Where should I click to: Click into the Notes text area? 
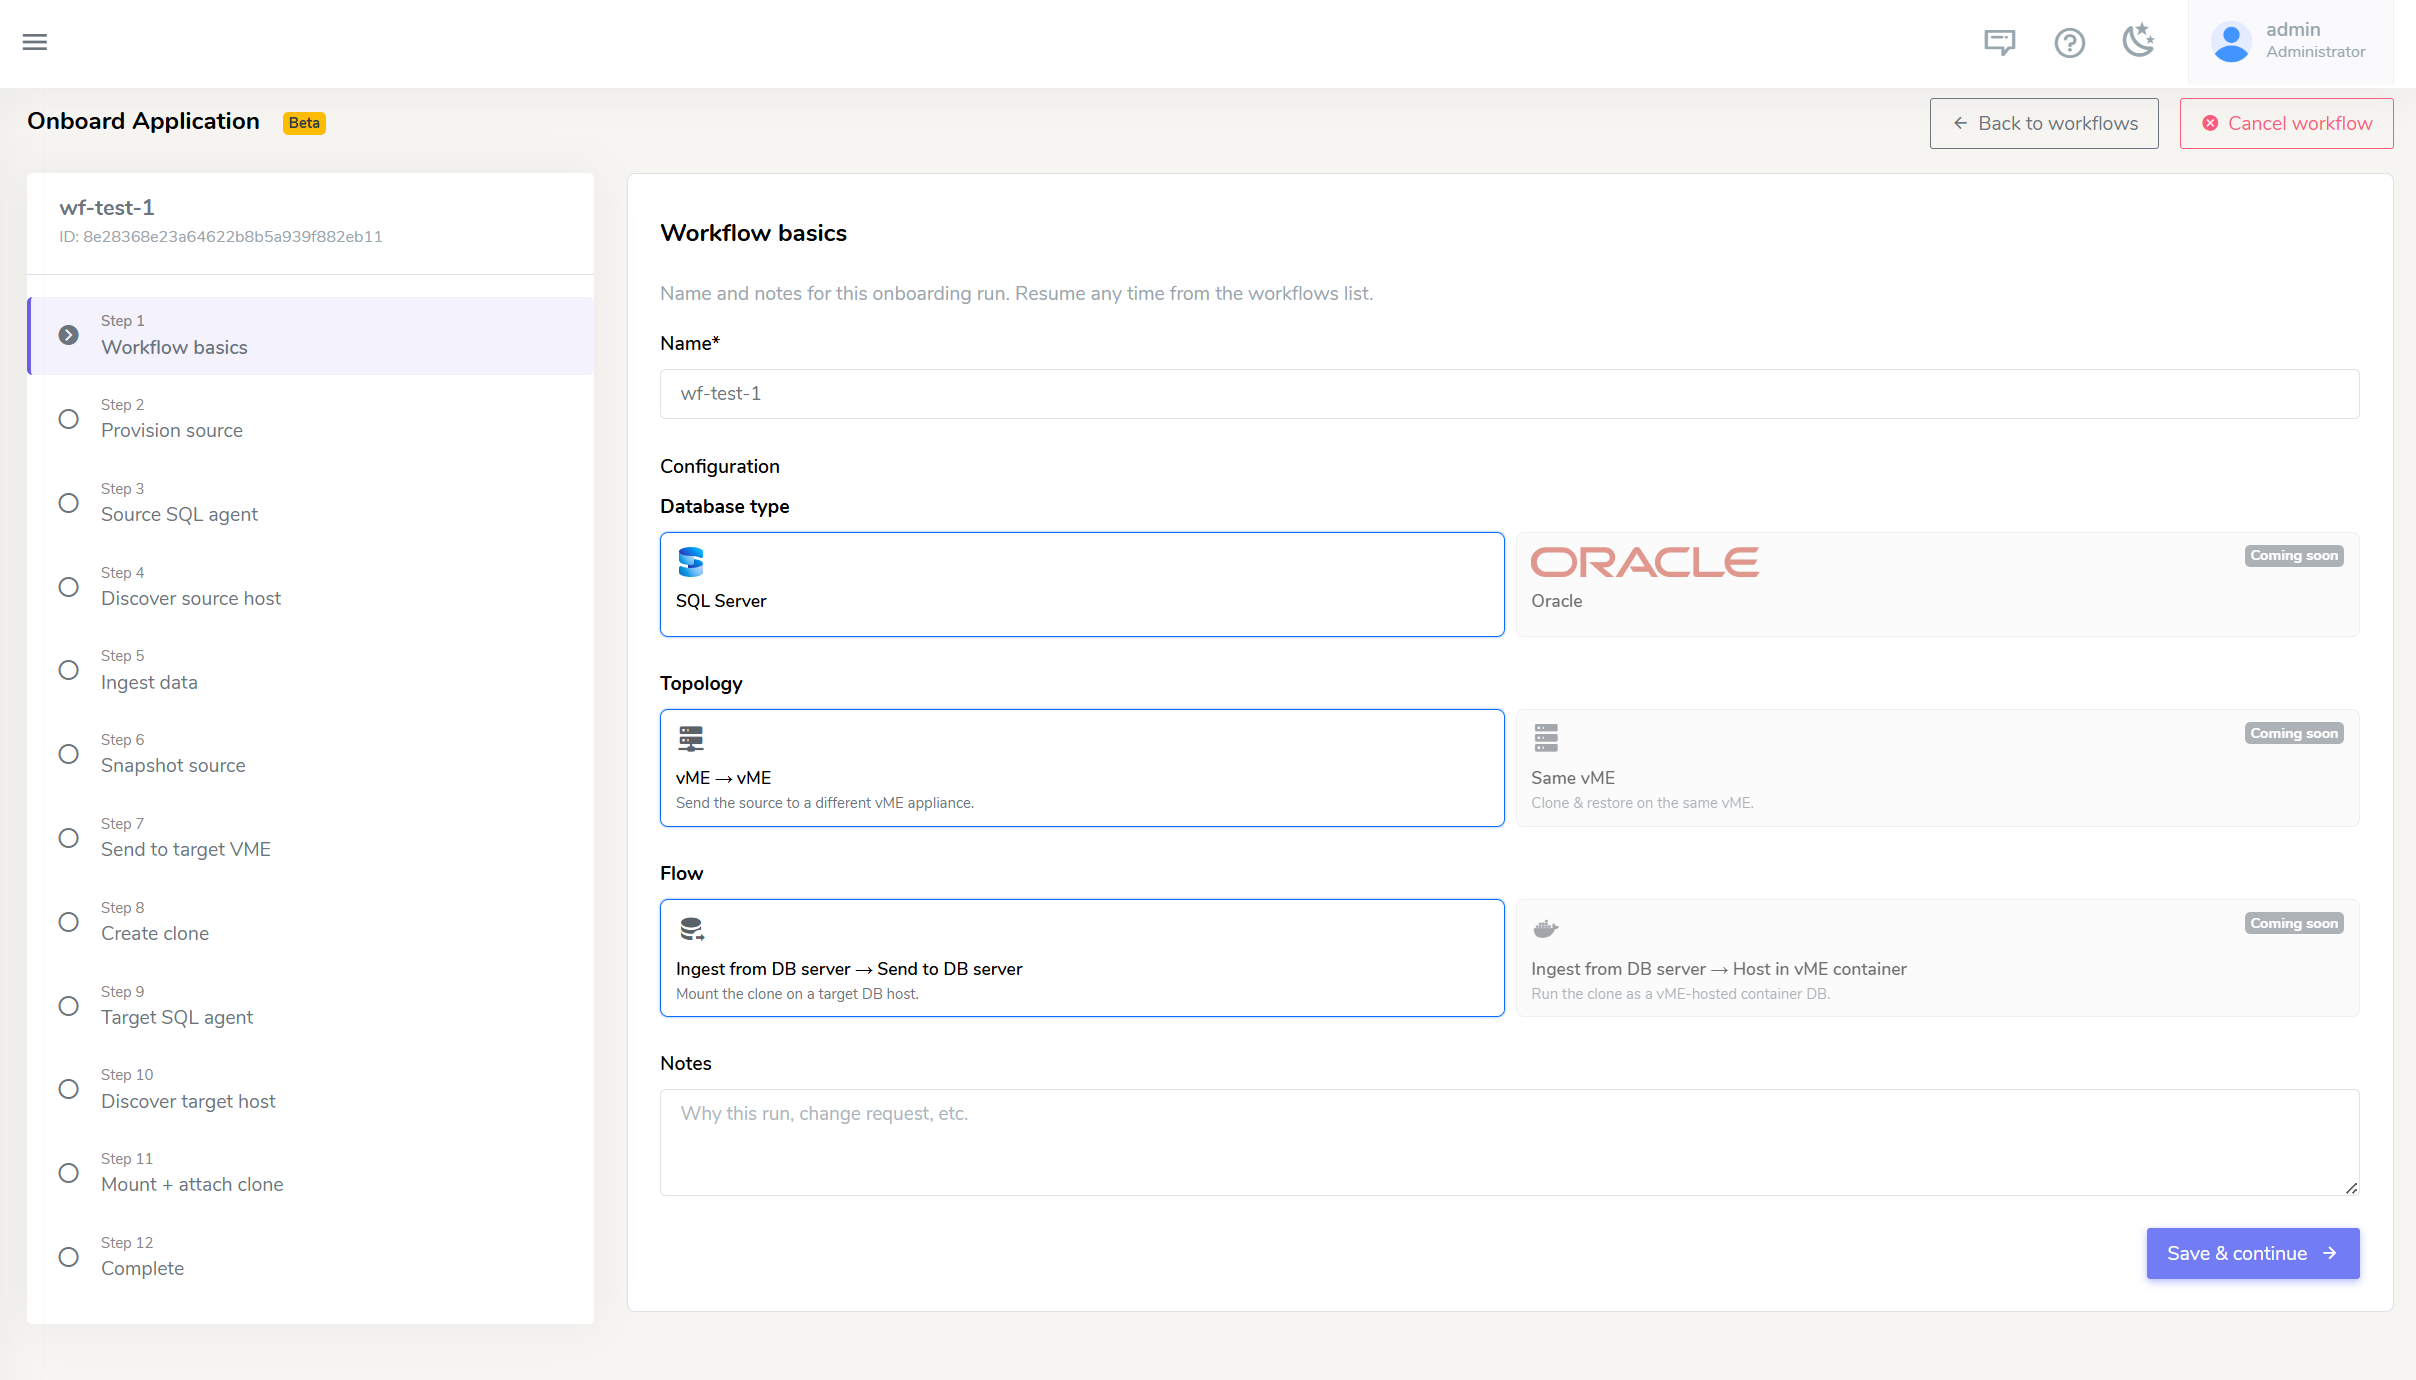[1510, 1142]
